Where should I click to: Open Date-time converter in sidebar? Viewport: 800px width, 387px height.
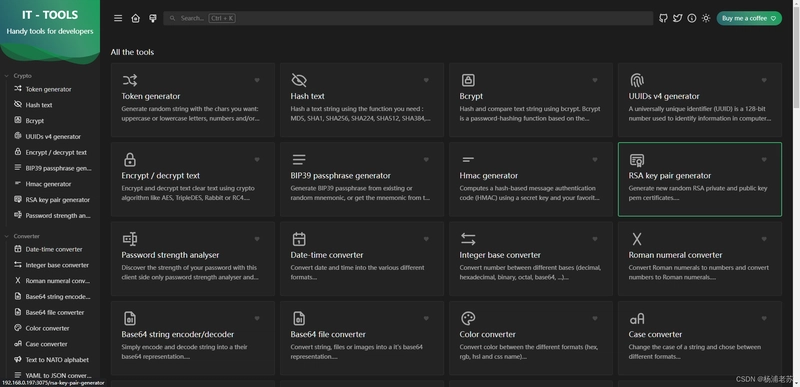pos(54,249)
